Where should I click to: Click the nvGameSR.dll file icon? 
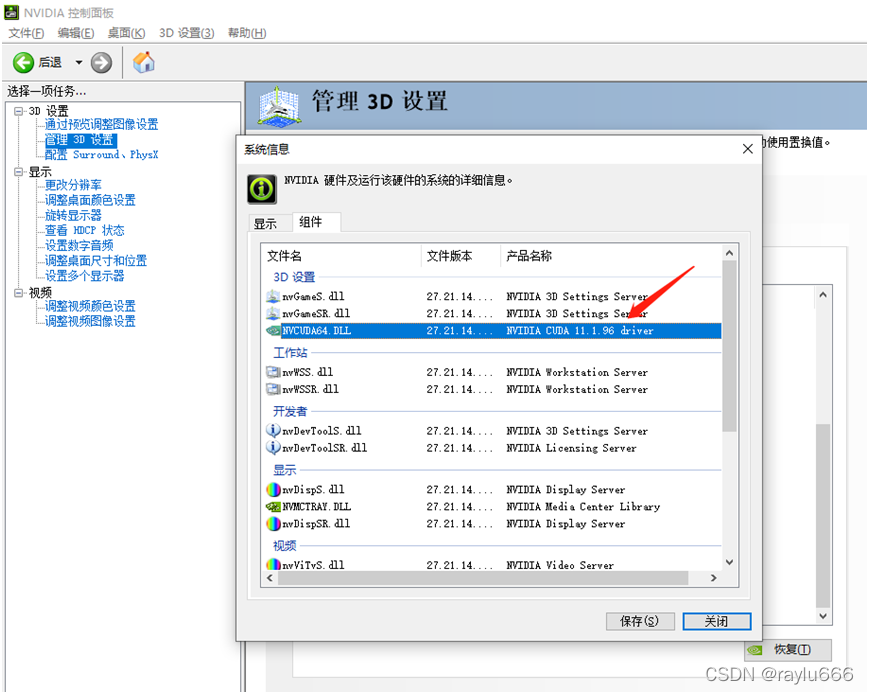273,314
